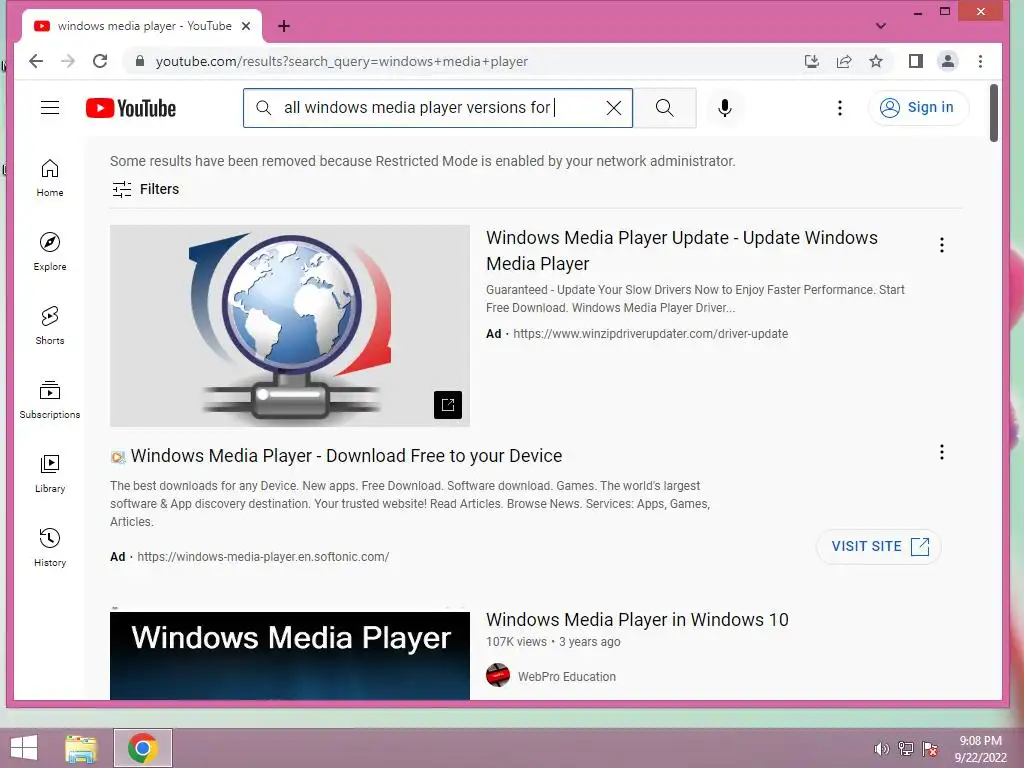Screen dimensions: 1024x768
Task: Open the Chrome profile avatar
Action: (x=948, y=61)
